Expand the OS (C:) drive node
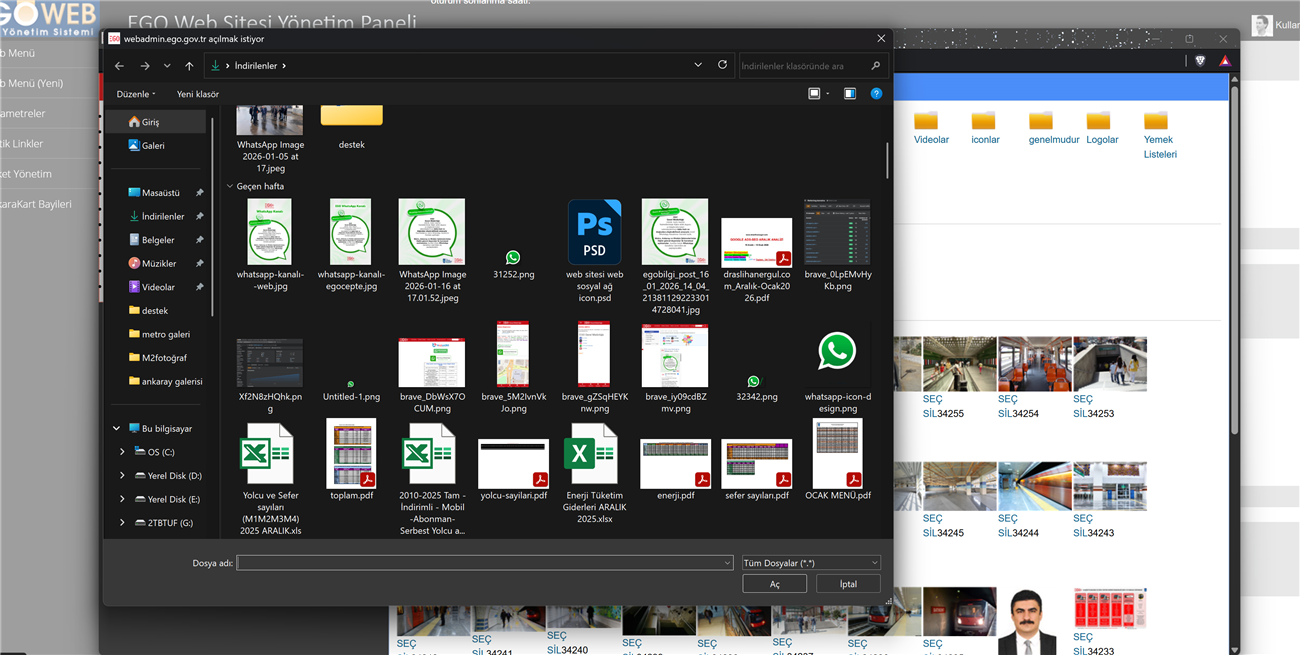Screen dimensions: 1300x655 click(x=123, y=452)
